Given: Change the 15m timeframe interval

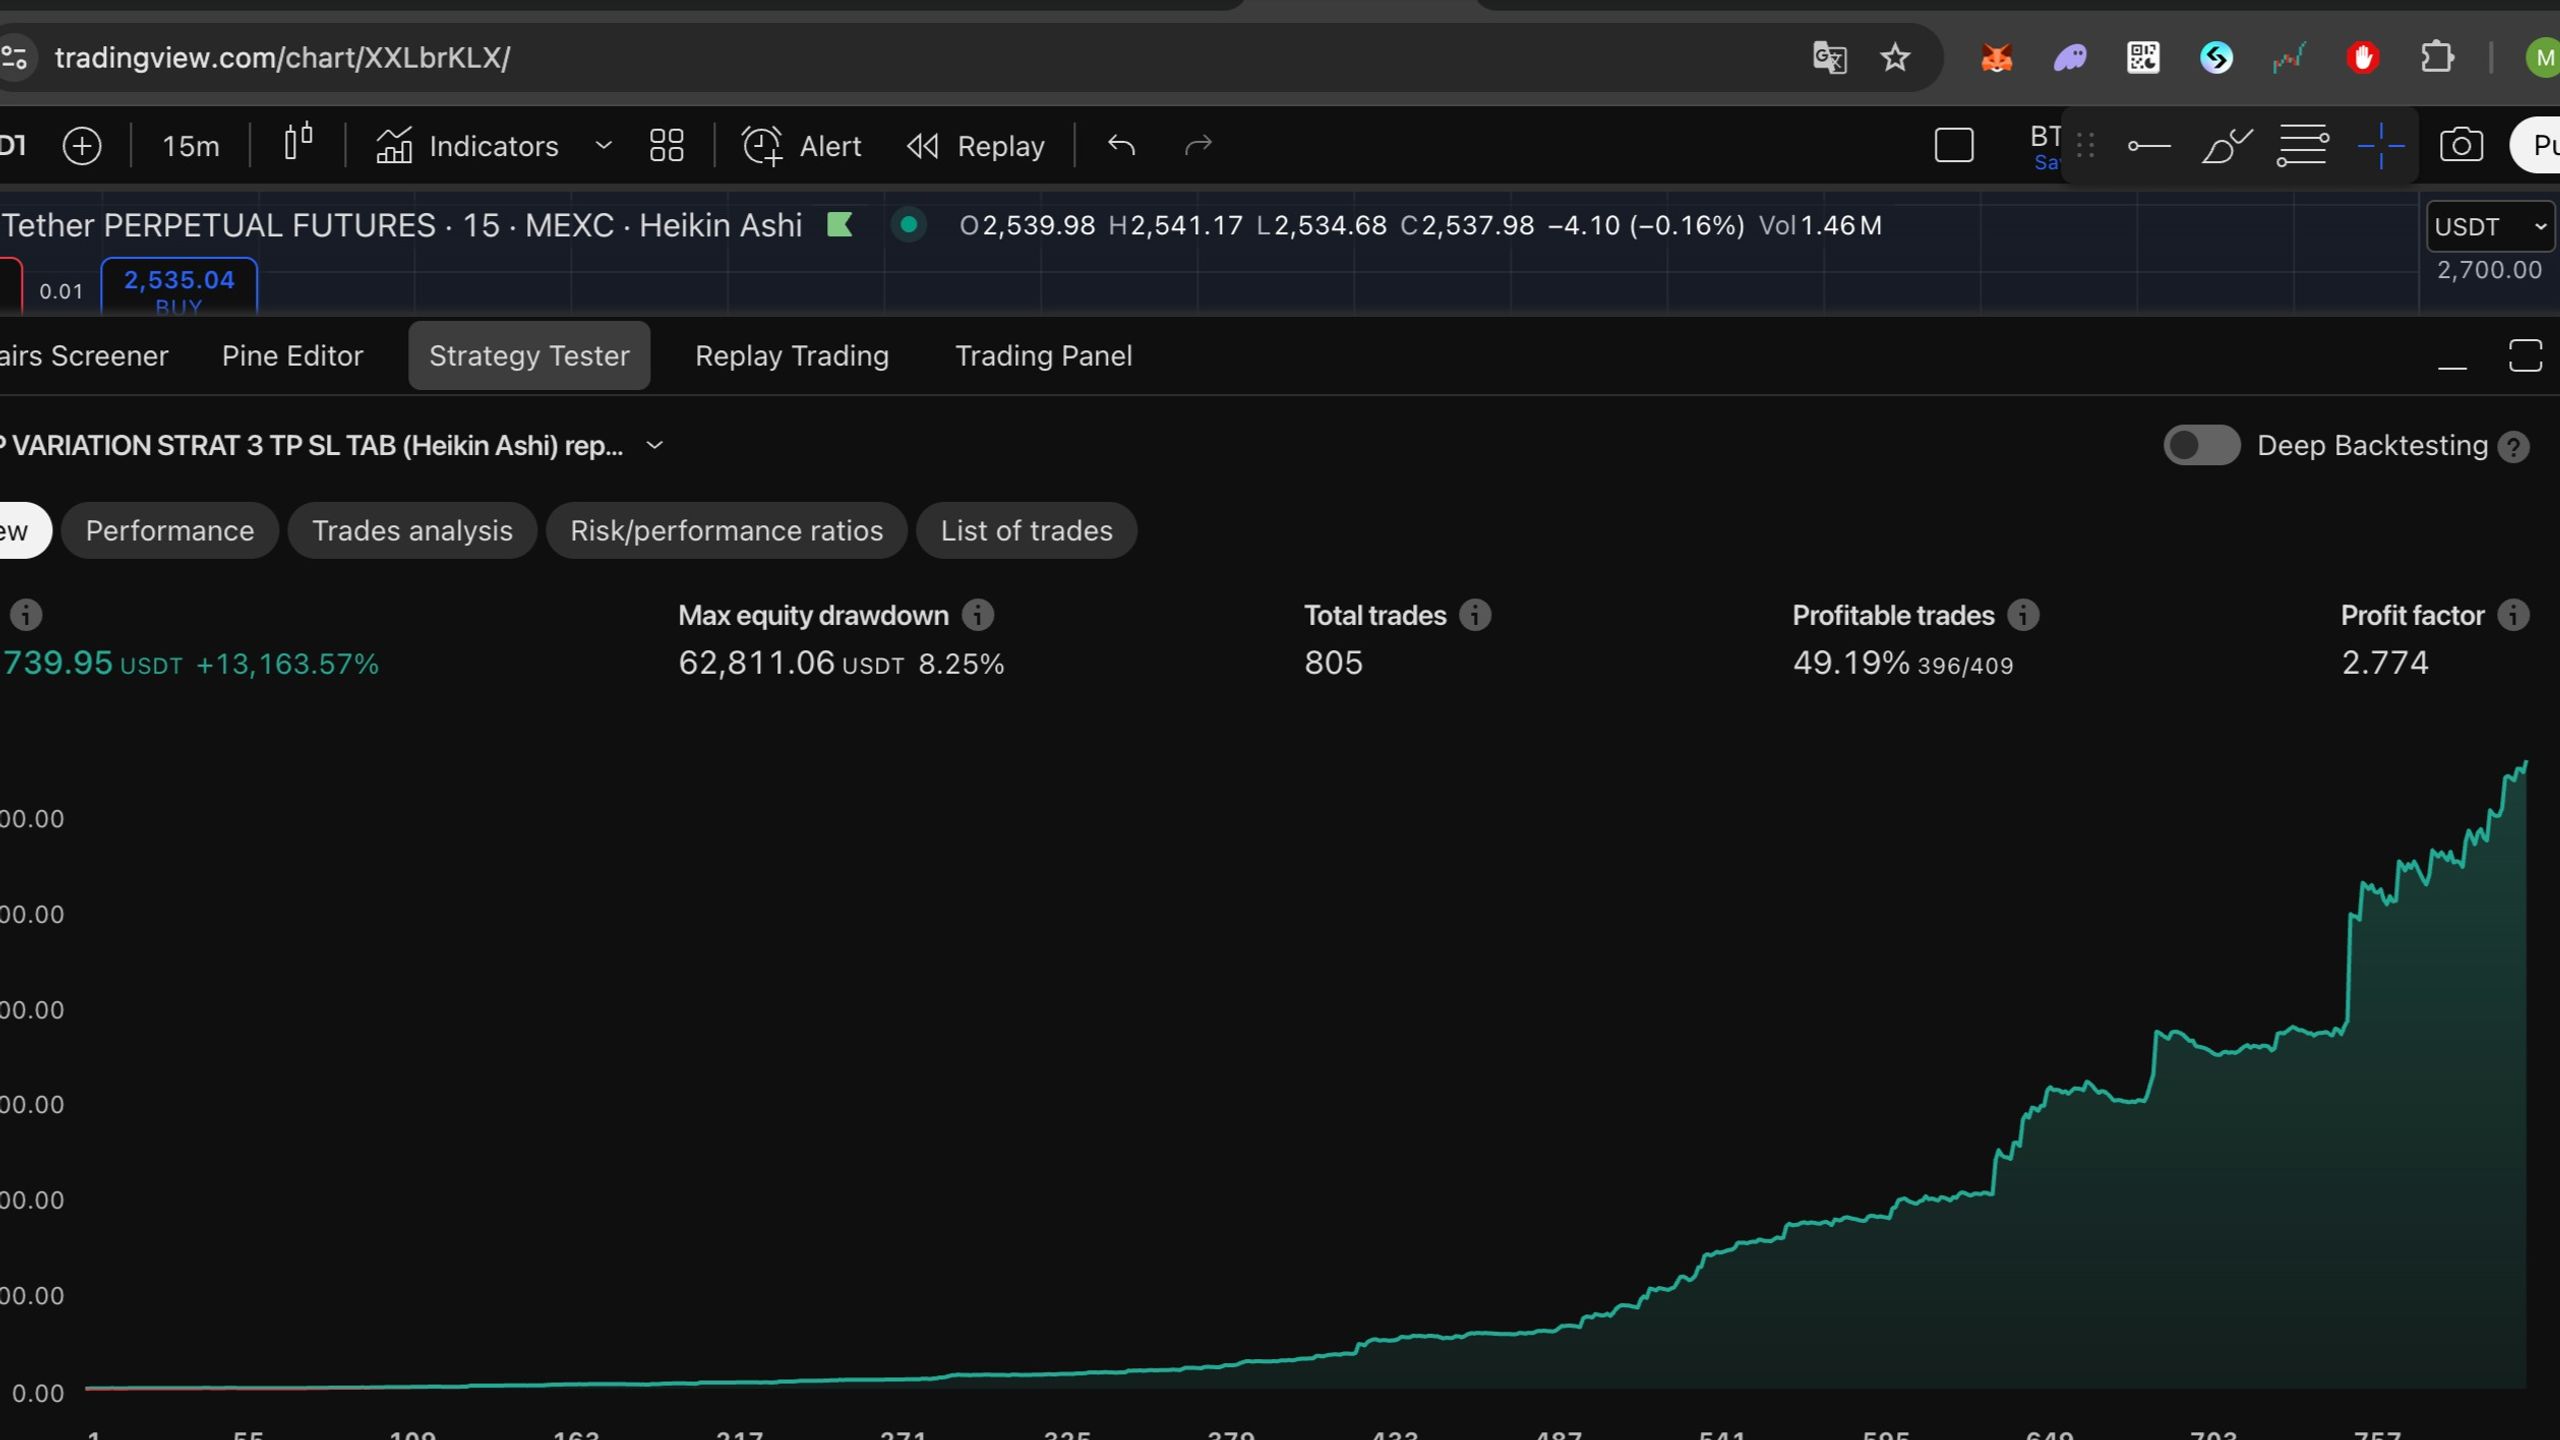Looking at the screenshot, I should coord(190,146).
